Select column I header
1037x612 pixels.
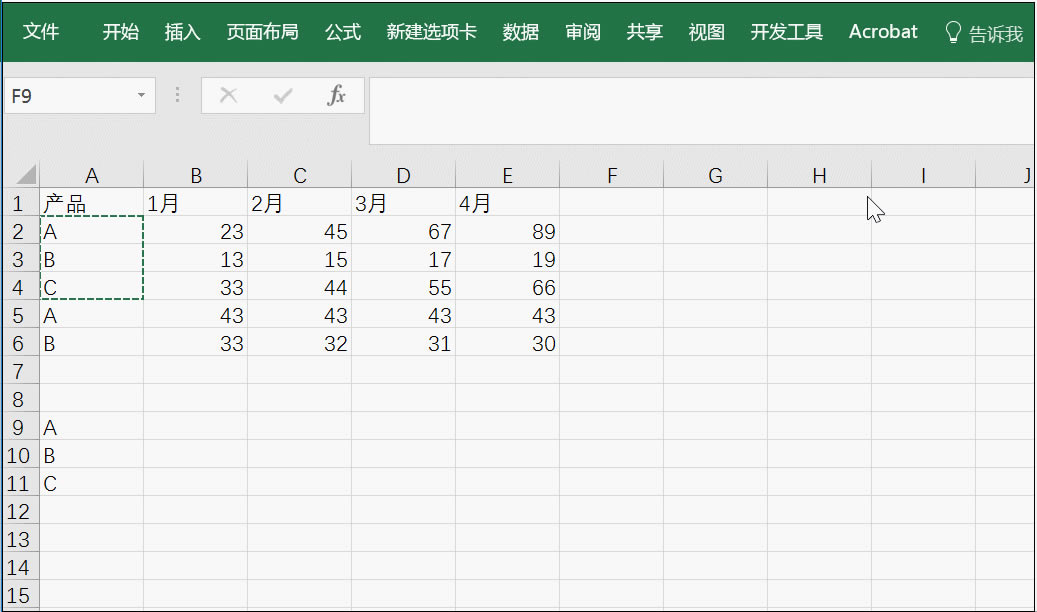[923, 175]
